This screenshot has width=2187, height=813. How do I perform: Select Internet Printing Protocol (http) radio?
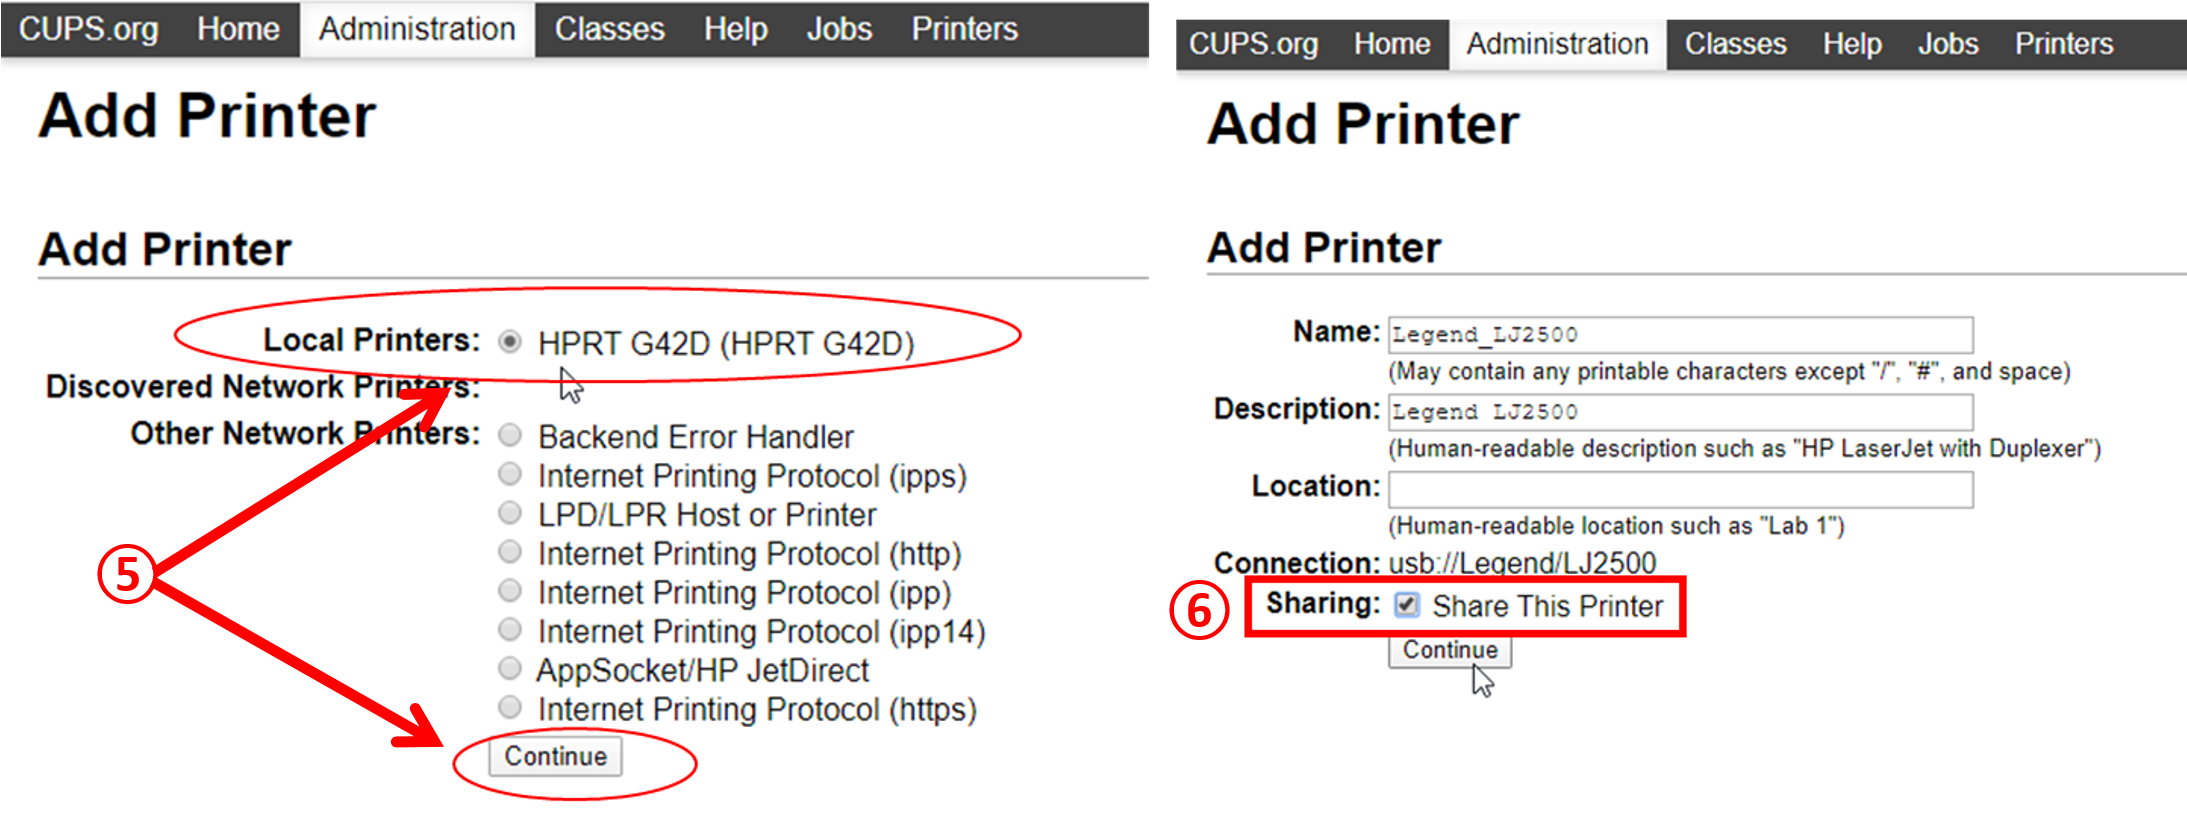coord(510,552)
